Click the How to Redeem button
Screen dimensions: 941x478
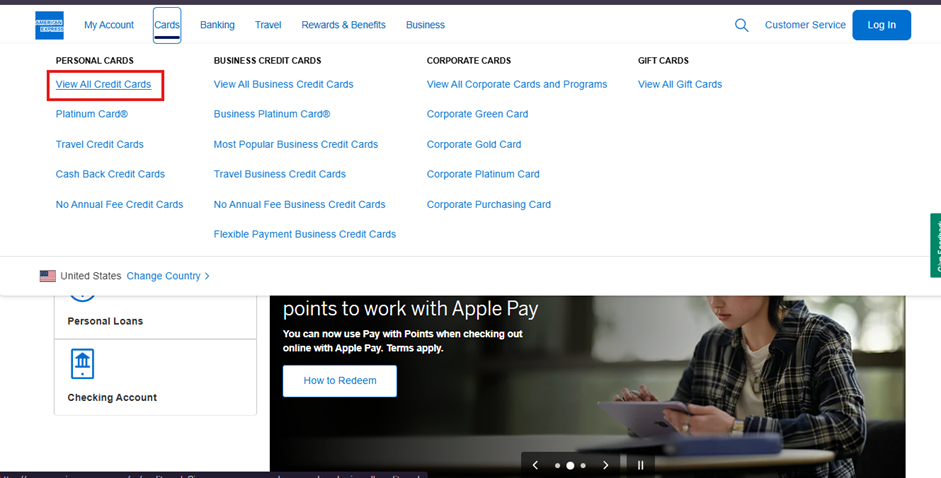[x=340, y=381]
